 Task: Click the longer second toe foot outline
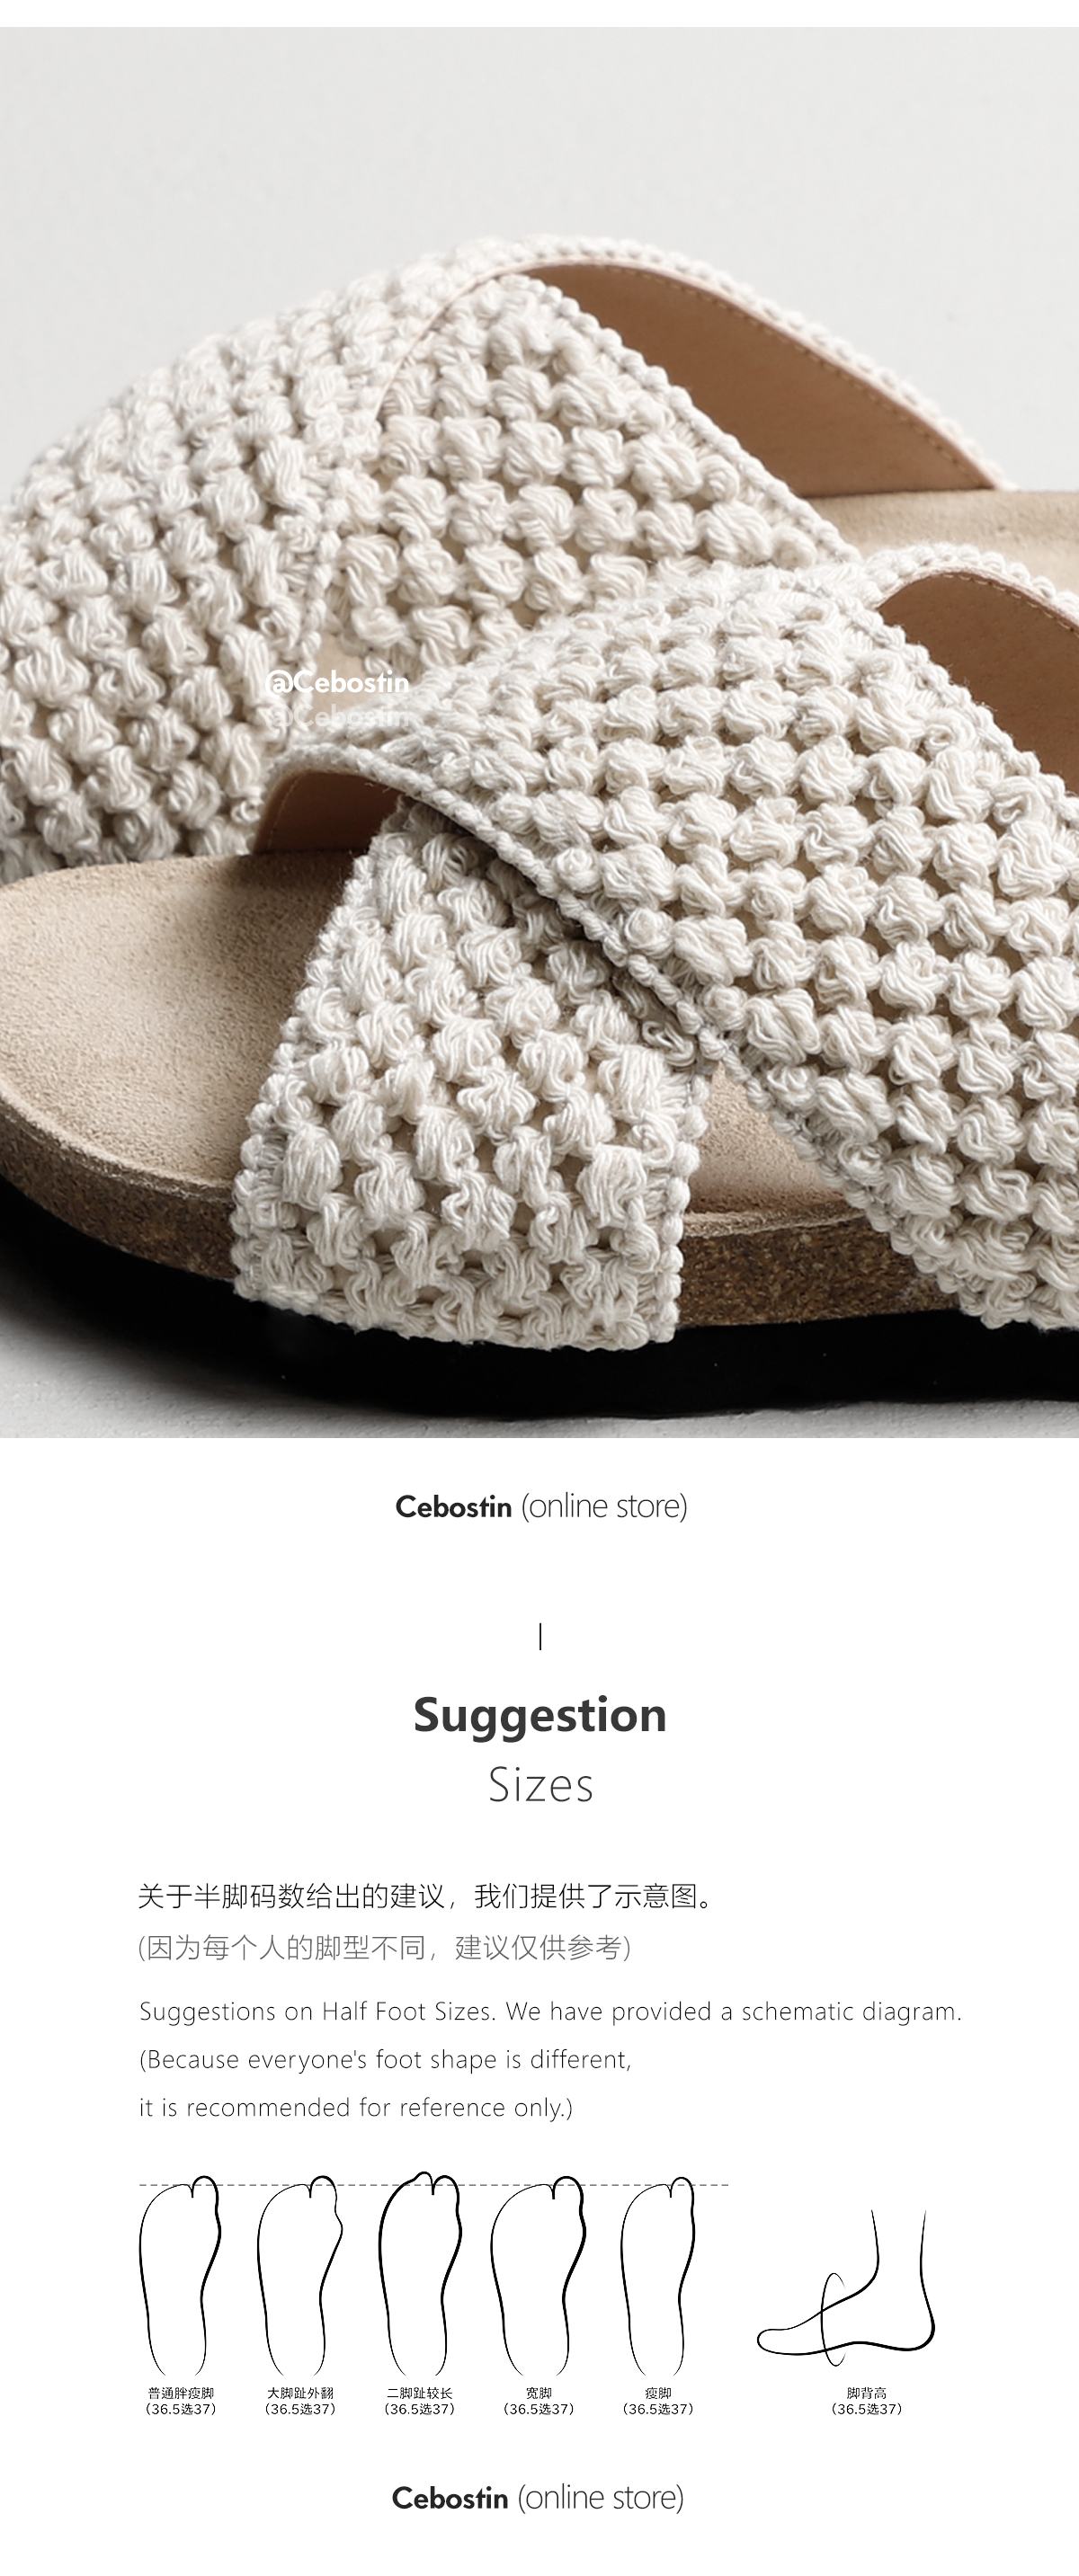pos(420,2276)
